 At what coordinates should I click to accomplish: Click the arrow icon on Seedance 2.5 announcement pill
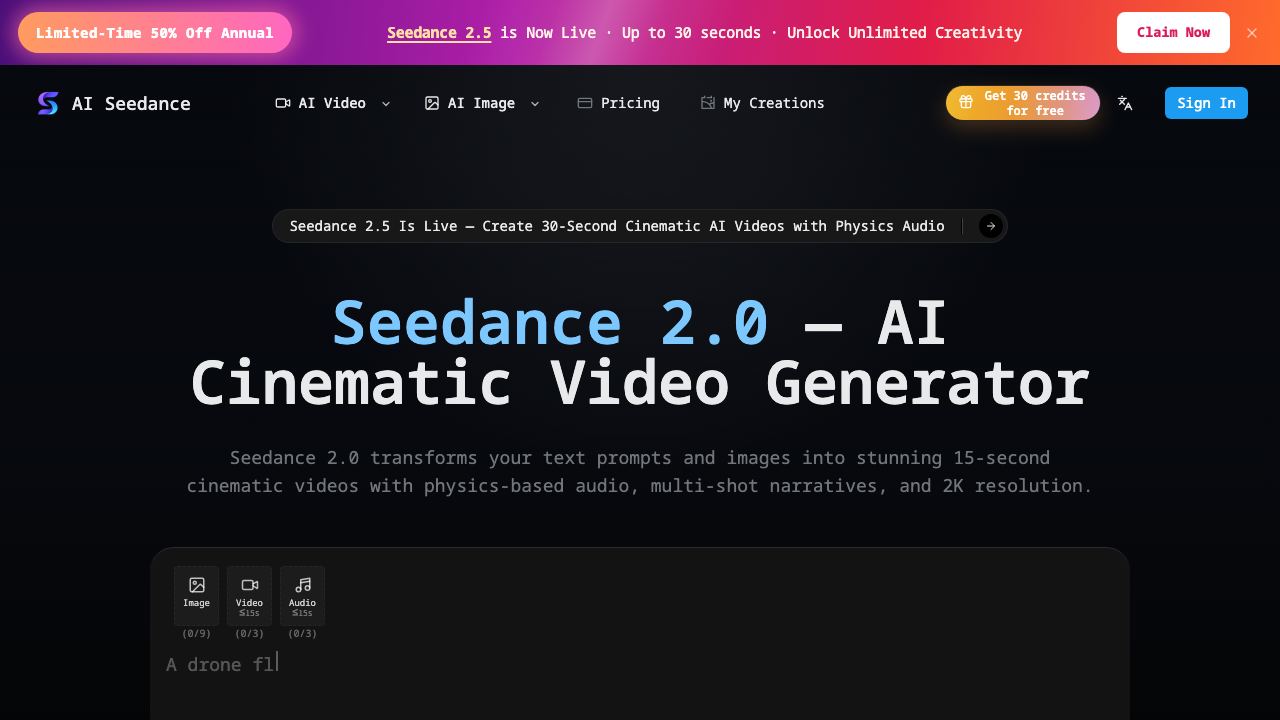[x=990, y=226]
